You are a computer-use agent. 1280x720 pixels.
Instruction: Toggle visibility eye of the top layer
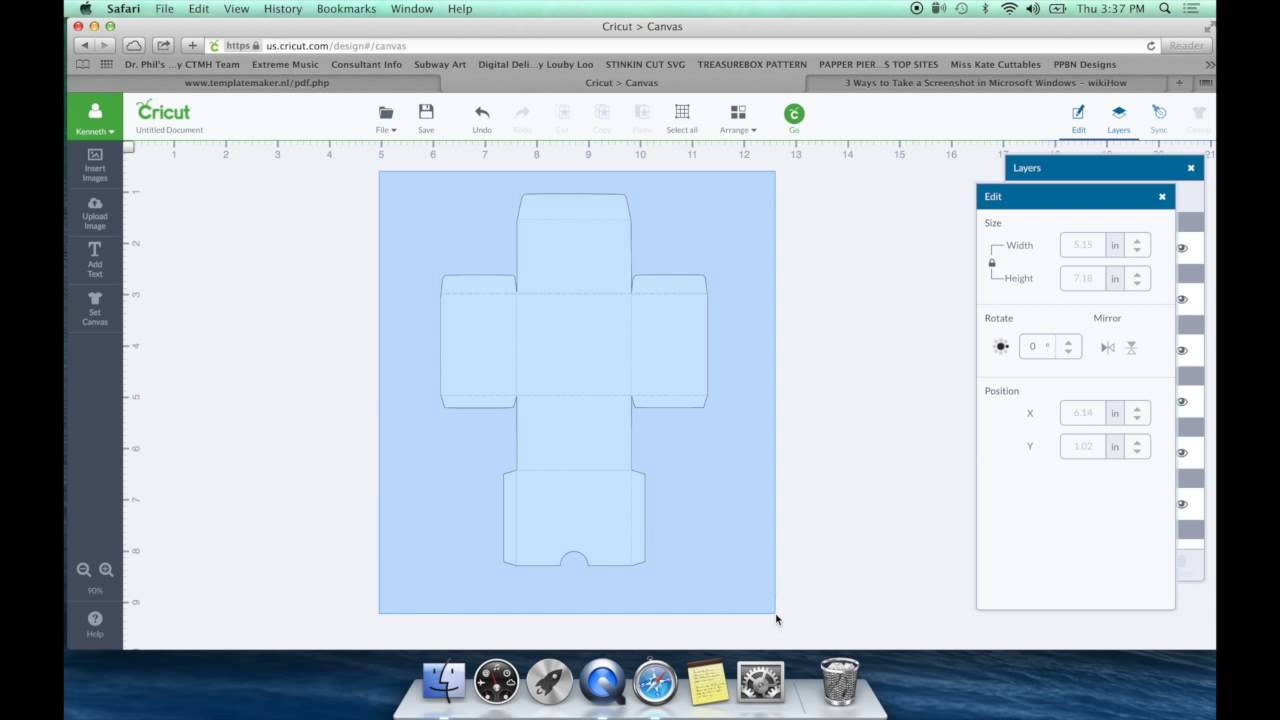[1182, 248]
